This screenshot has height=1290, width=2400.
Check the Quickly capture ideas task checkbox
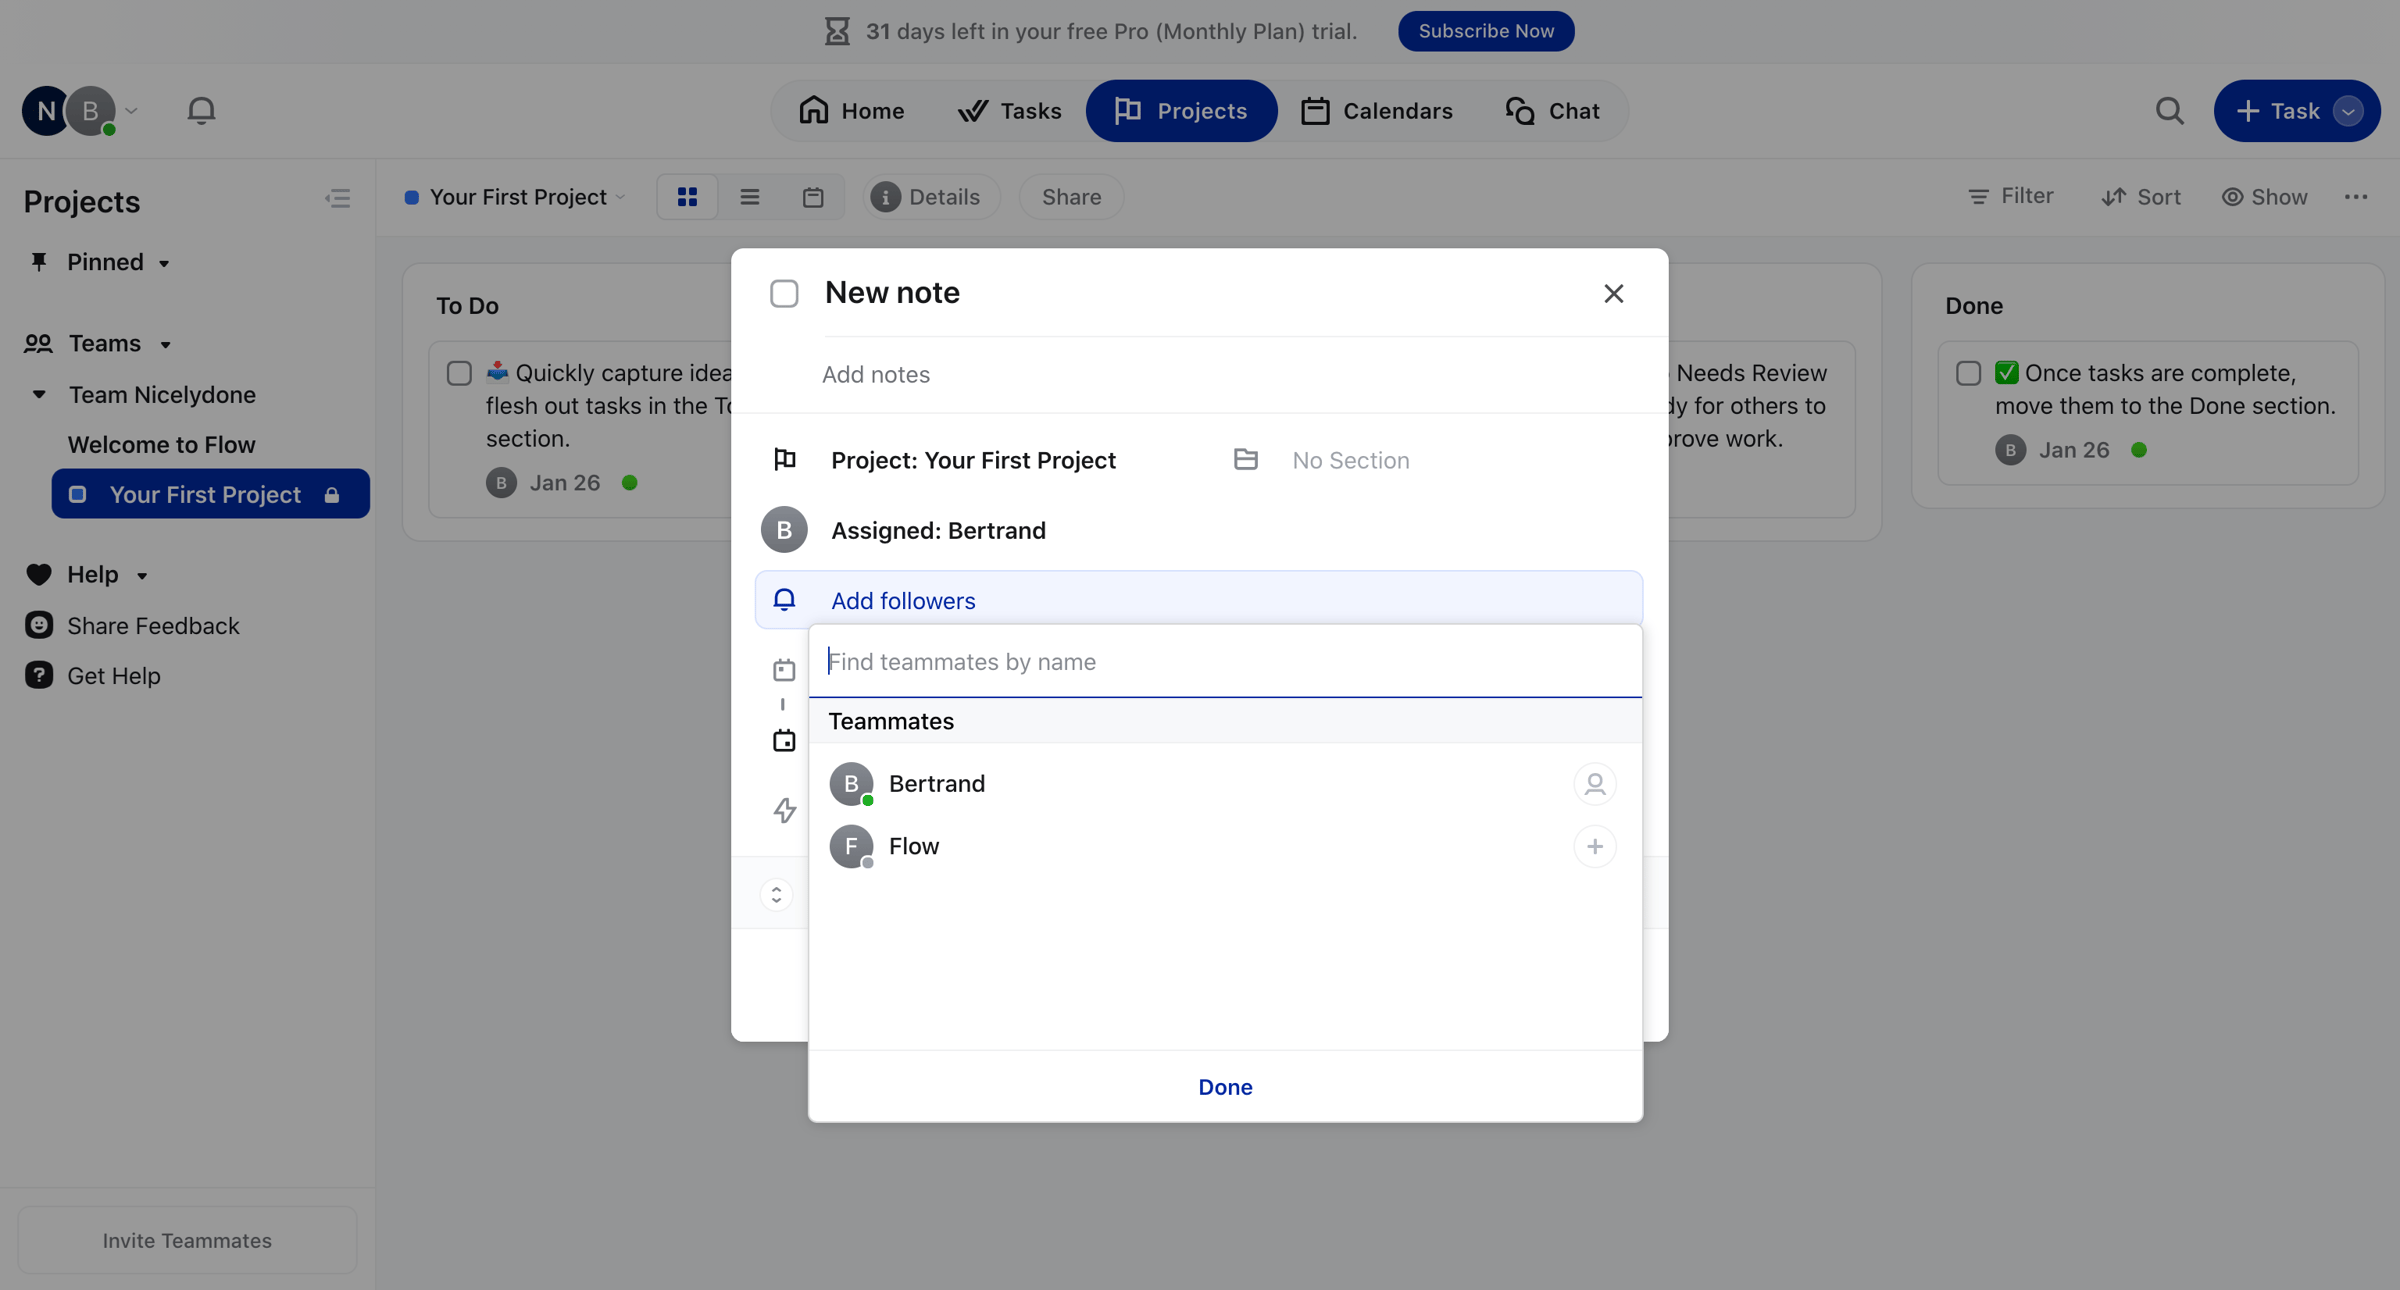[x=459, y=373]
